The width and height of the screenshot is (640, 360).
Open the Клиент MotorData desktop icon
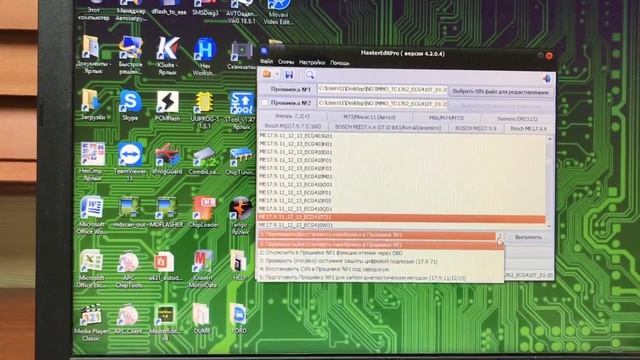pos(202,270)
